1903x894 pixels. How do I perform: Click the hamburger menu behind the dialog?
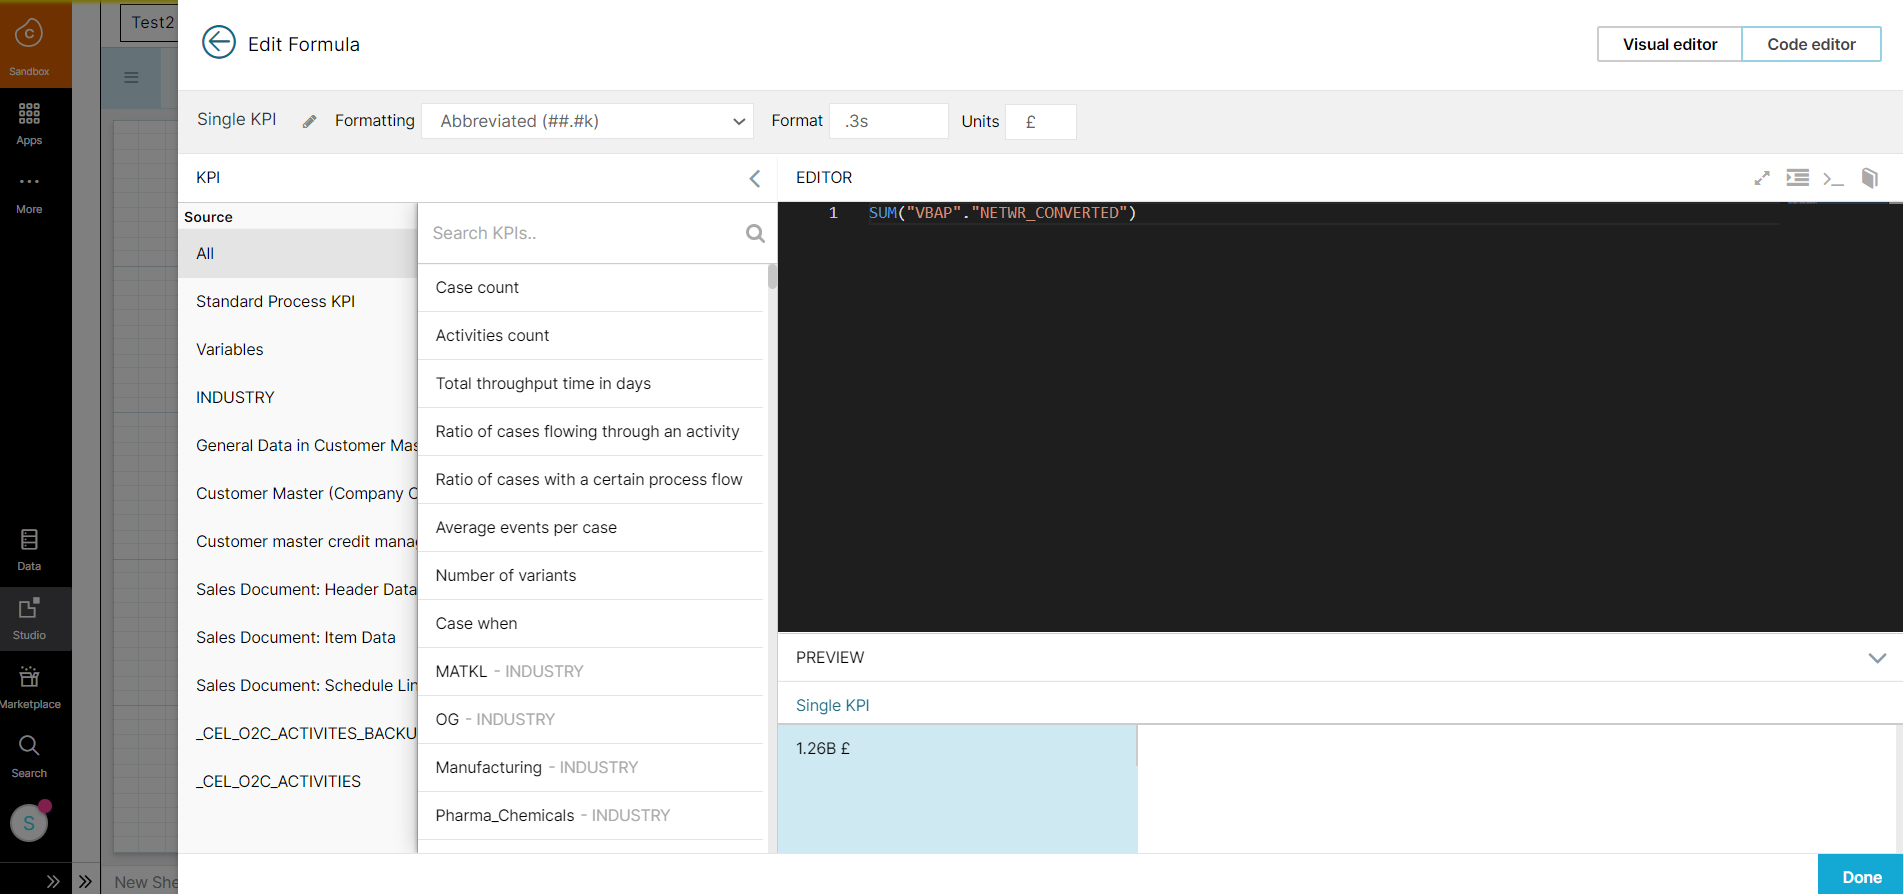click(131, 77)
